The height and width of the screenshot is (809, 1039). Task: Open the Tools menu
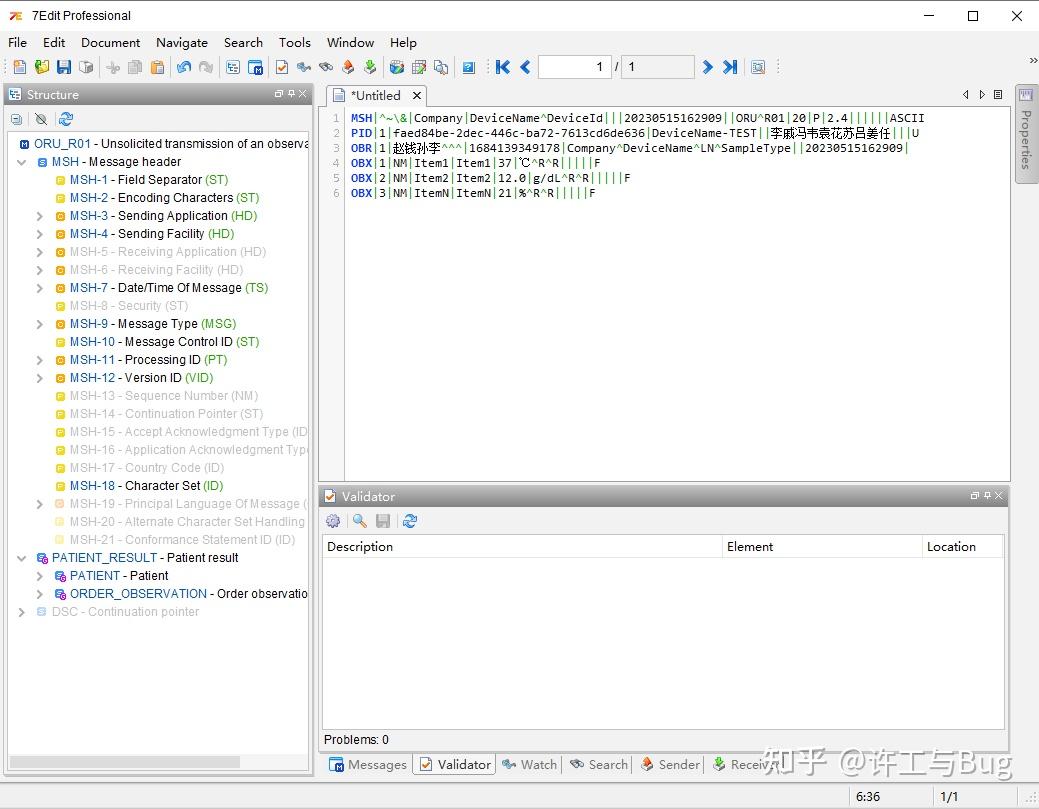[x=294, y=42]
